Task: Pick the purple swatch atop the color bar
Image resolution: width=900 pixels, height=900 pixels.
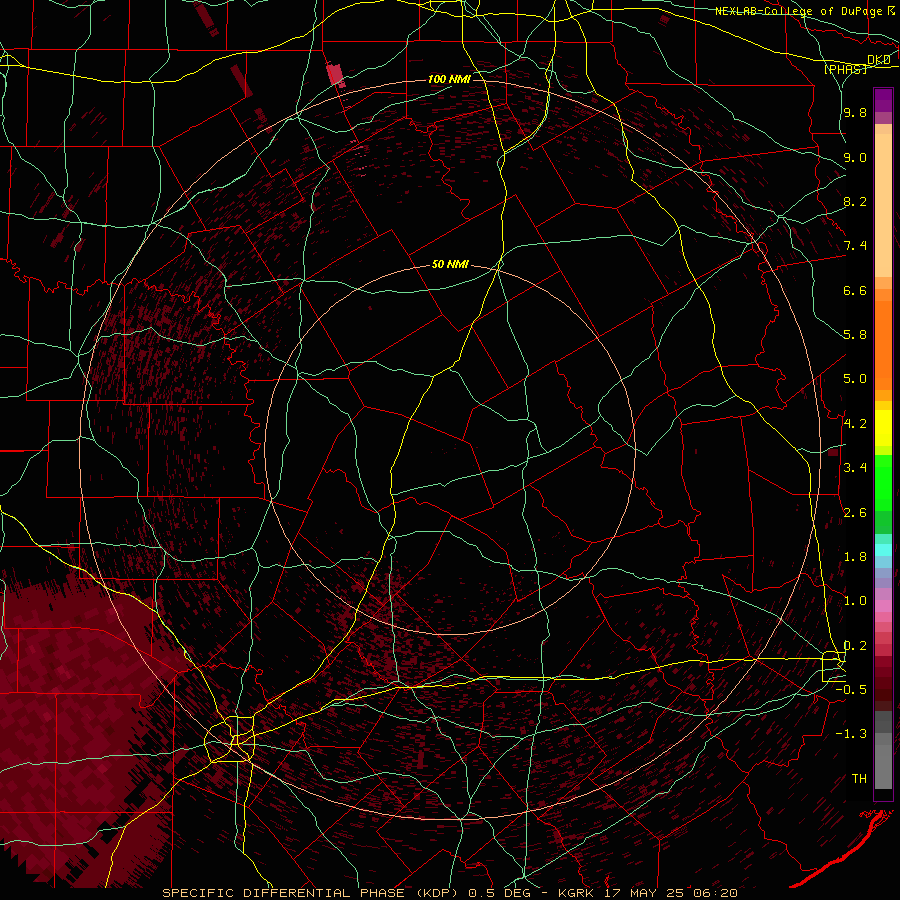Action: [883, 100]
